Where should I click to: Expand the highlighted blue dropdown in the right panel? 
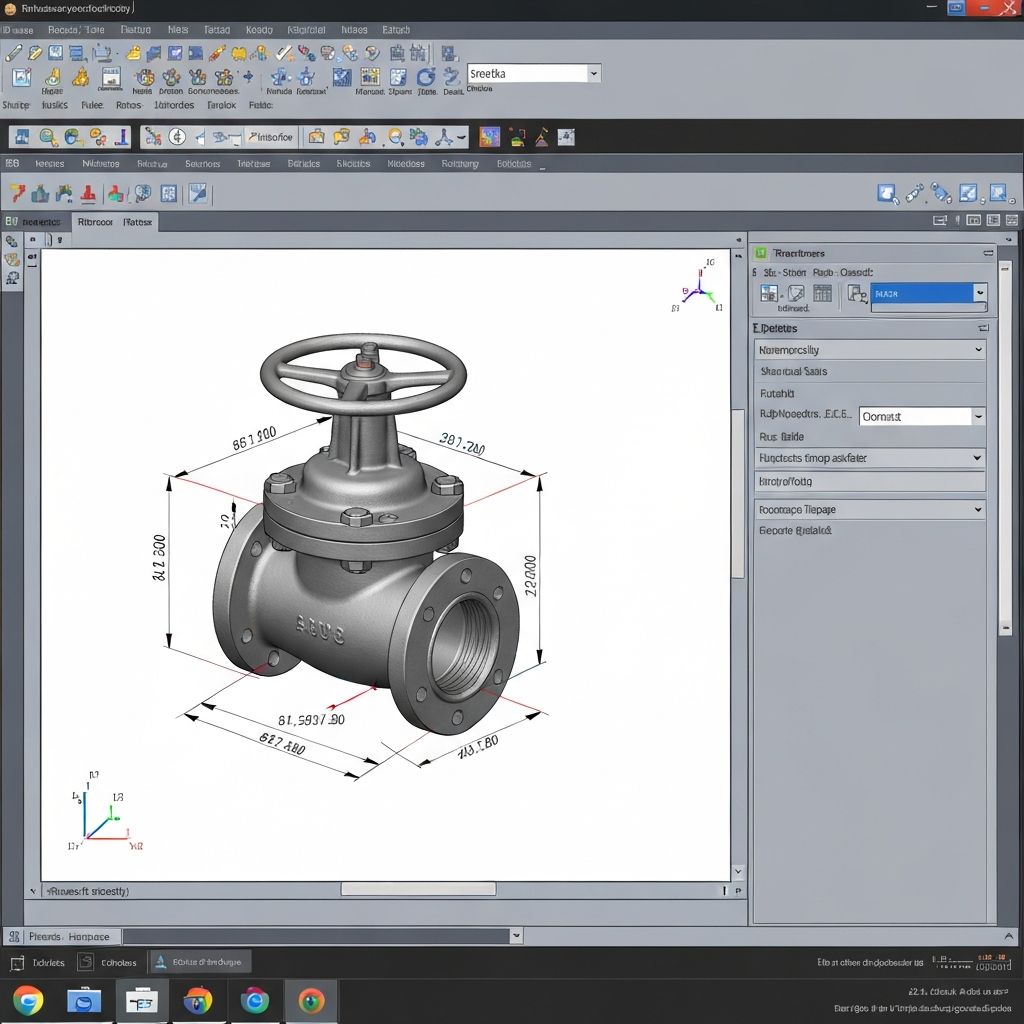[x=980, y=293]
